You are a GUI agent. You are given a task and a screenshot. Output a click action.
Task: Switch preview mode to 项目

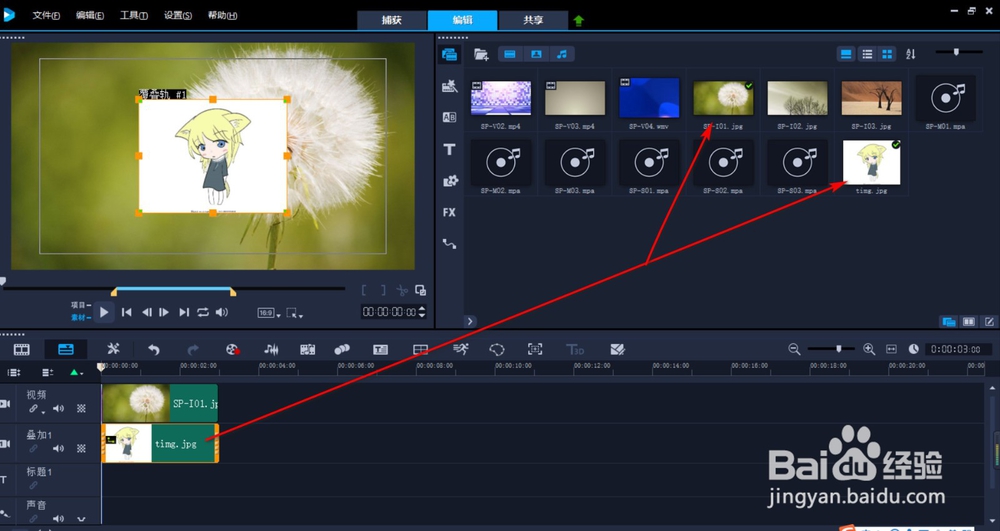click(80, 305)
